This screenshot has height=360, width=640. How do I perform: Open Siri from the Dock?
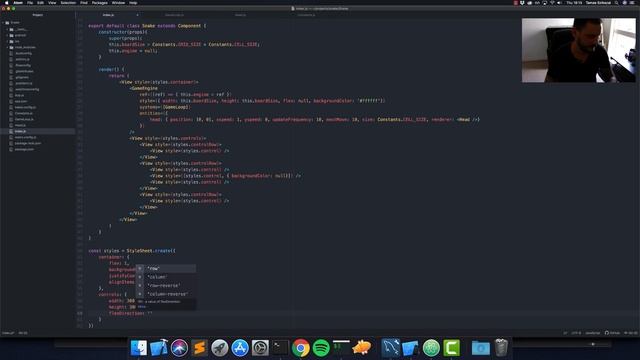[179, 348]
